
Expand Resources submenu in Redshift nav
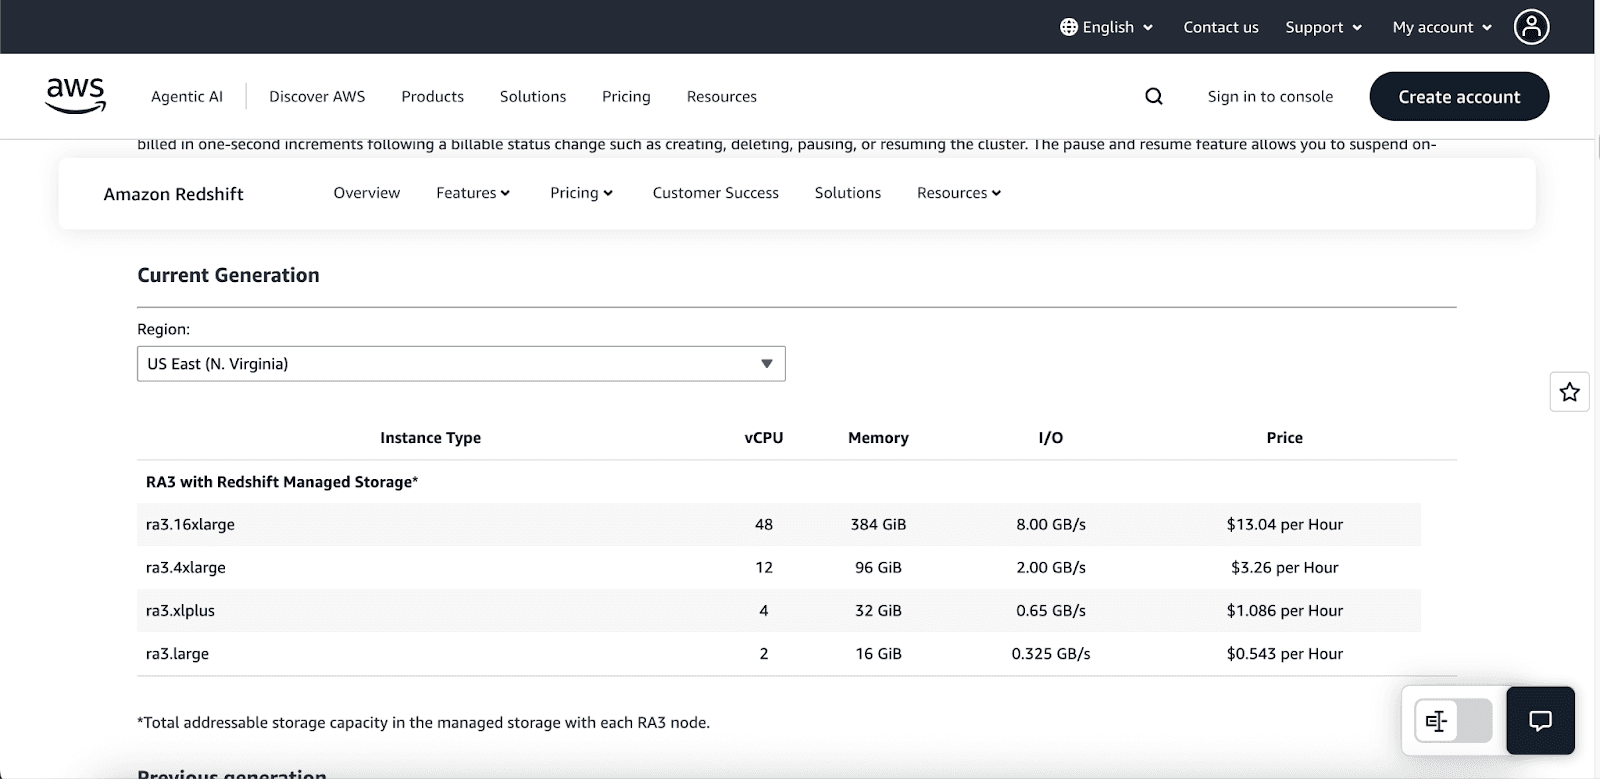[959, 193]
